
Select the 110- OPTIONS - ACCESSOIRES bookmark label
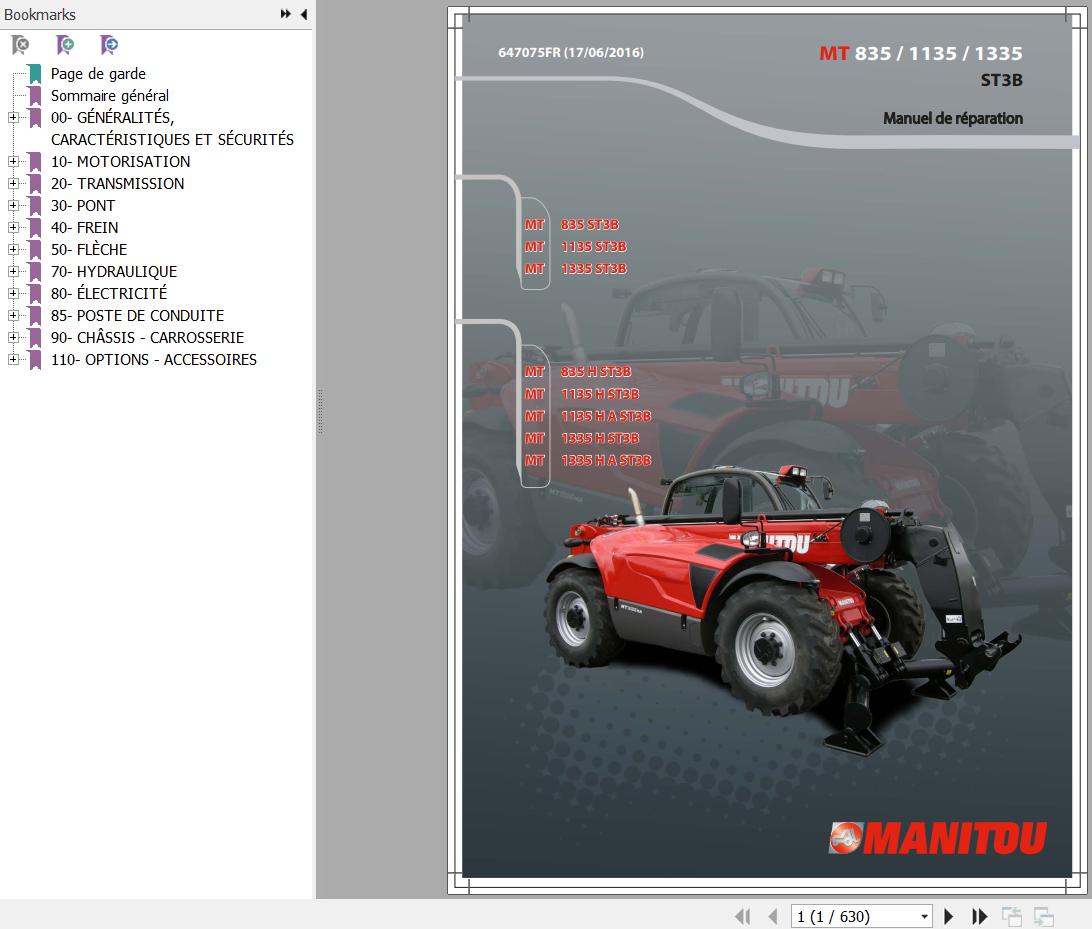click(x=154, y=359)
